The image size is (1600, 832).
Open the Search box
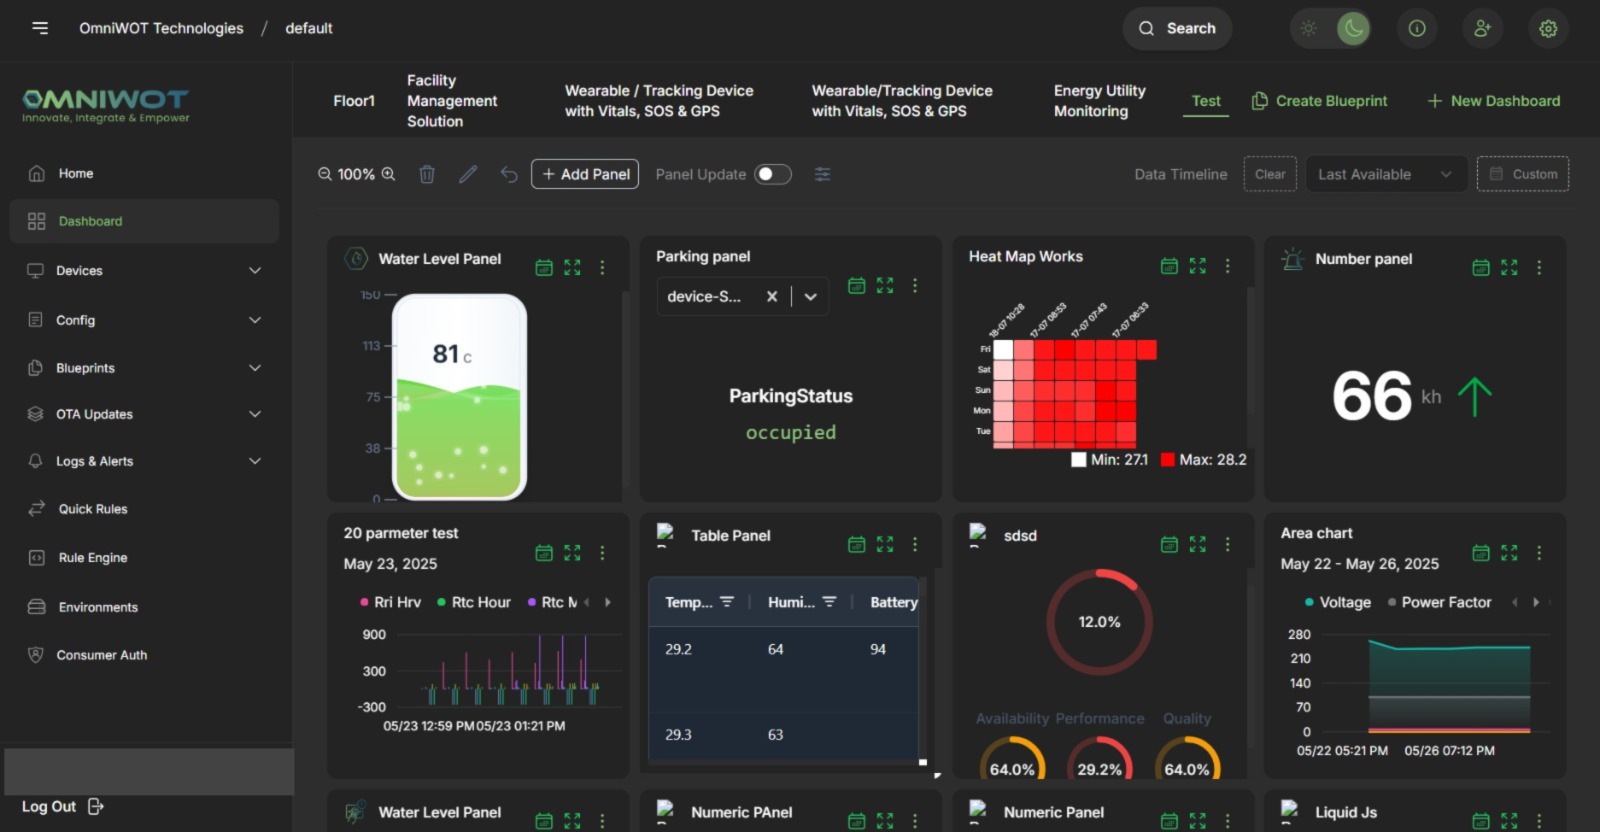(1177, 28)
